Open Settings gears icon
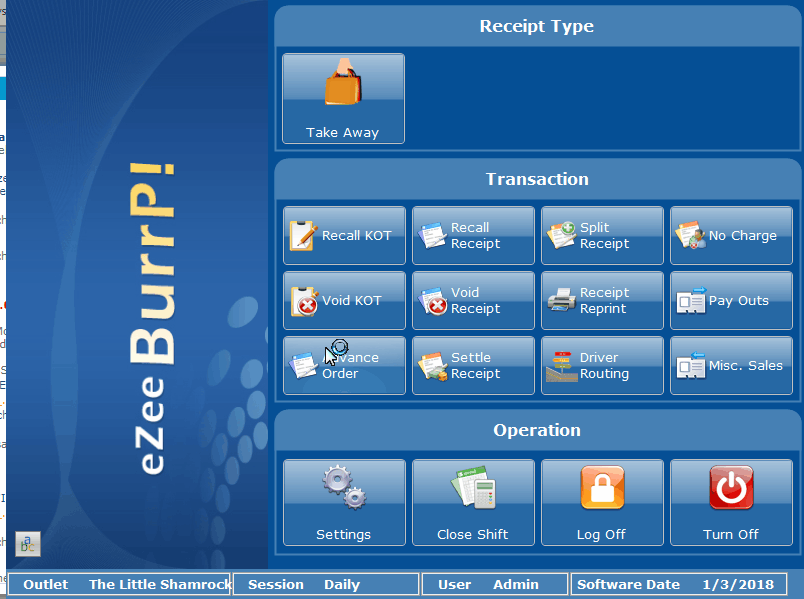 pos(343,489)
